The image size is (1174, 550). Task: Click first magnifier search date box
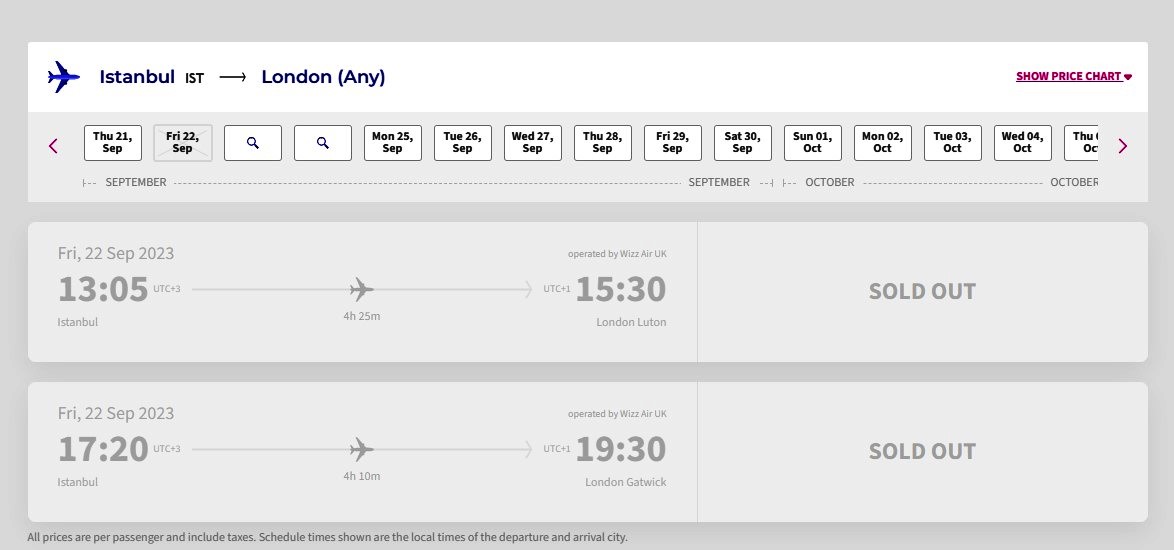(253, 143)
